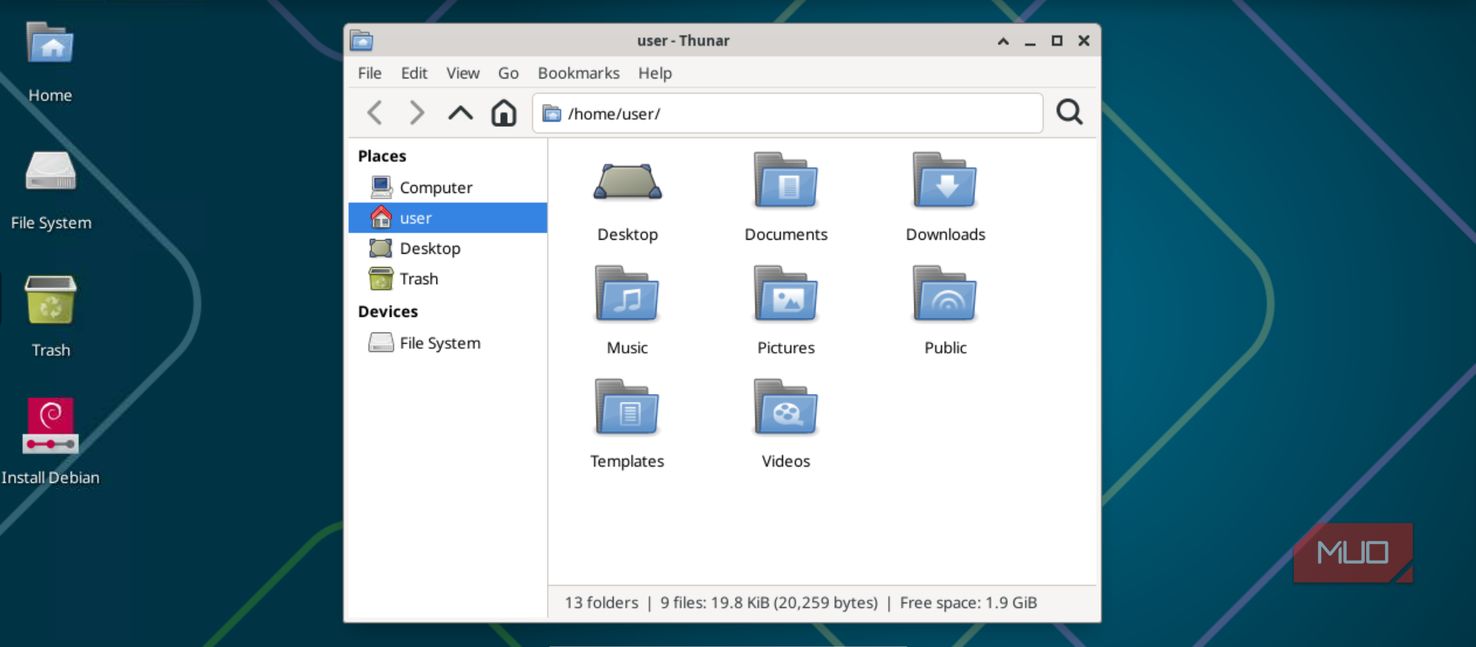1476x647 pixels.
Task: Open the Pictures folder
Action: pyautogui.click(x=786, y=294)
